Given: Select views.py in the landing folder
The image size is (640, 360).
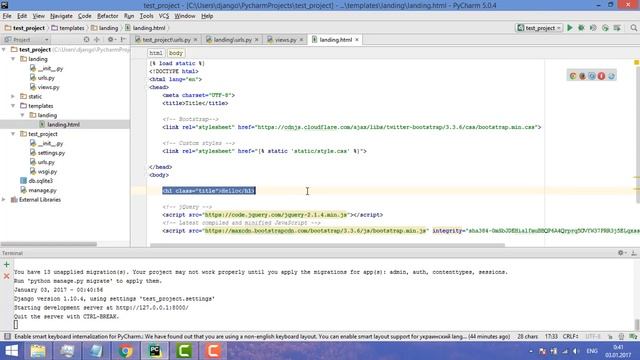Looking at the screenshot, I should pos(48,87).
